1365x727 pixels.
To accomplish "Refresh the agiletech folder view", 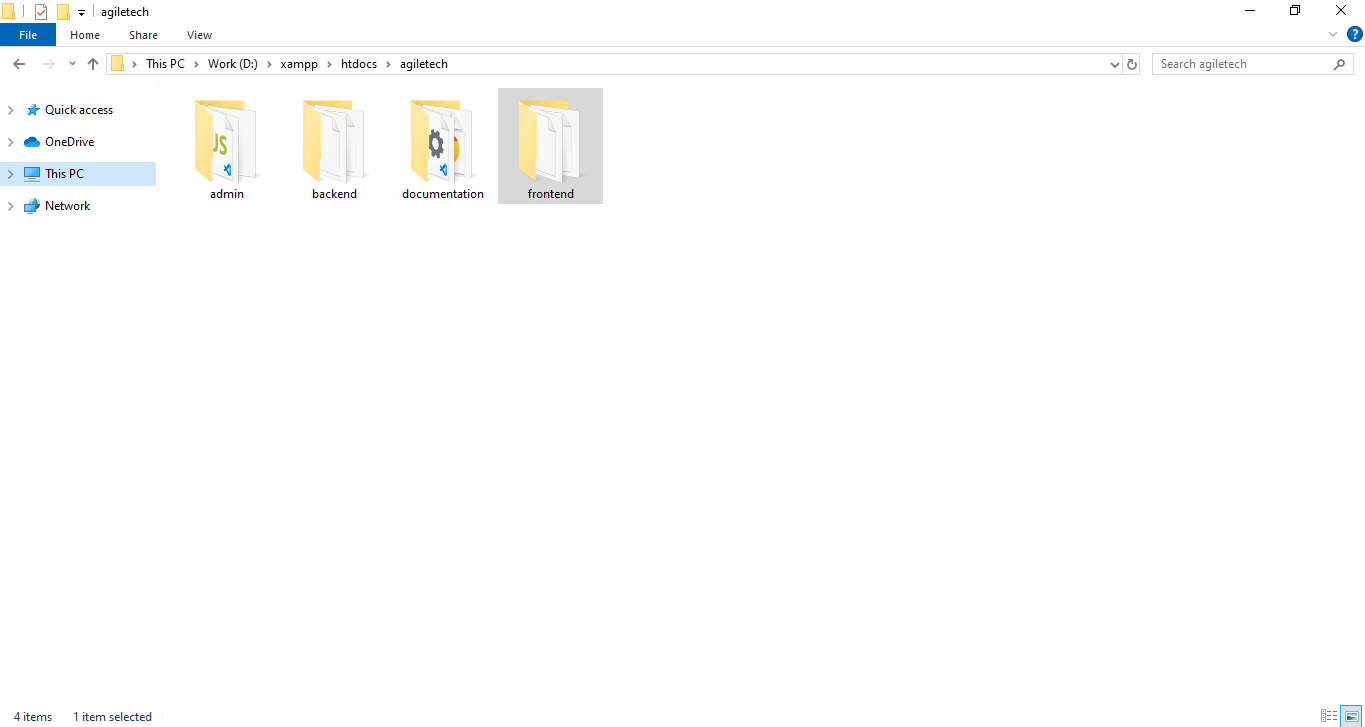I will pos(1132,64).
